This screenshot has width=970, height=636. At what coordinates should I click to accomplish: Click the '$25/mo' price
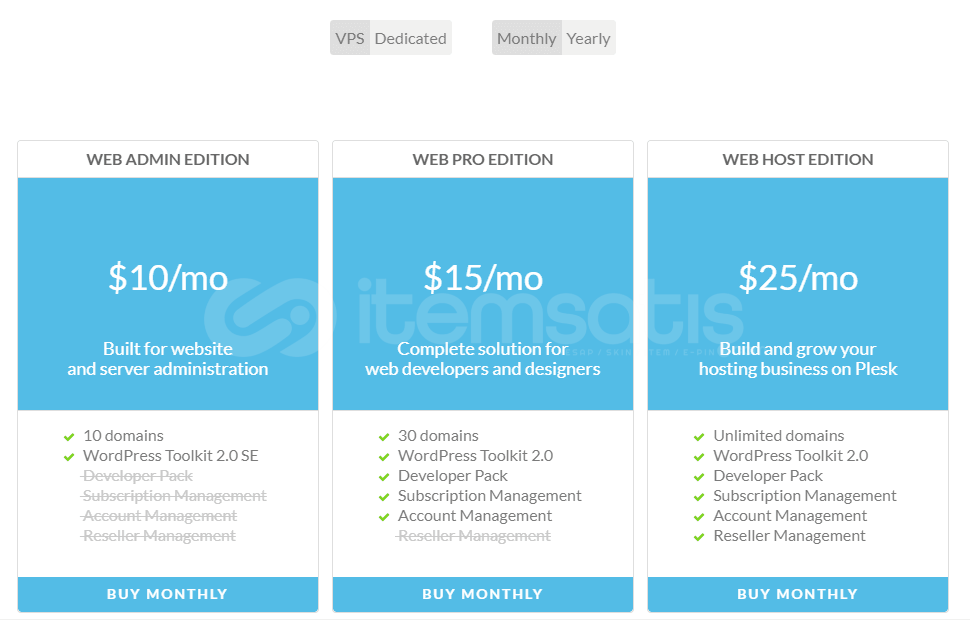(798, 277)
